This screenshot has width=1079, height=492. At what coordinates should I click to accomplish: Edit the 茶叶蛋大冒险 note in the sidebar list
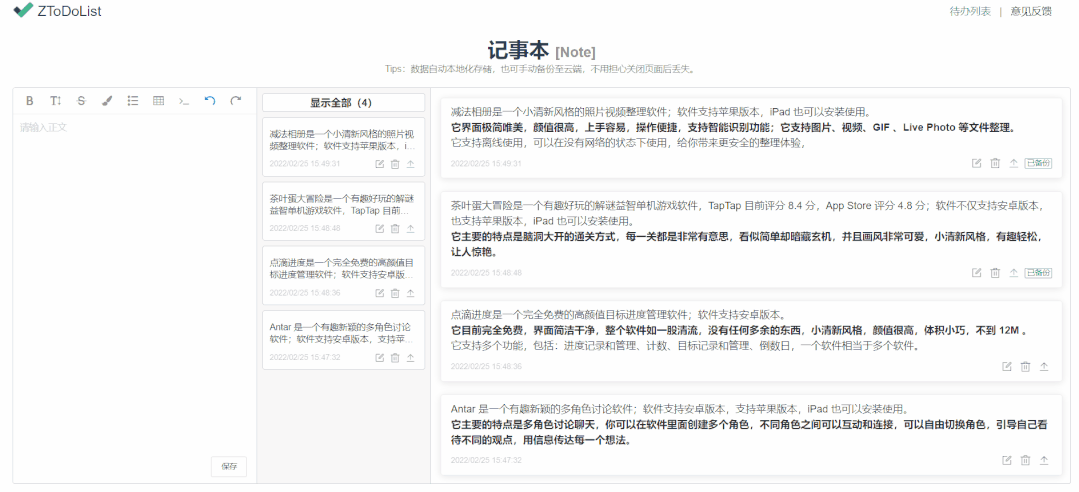point(380,228)
